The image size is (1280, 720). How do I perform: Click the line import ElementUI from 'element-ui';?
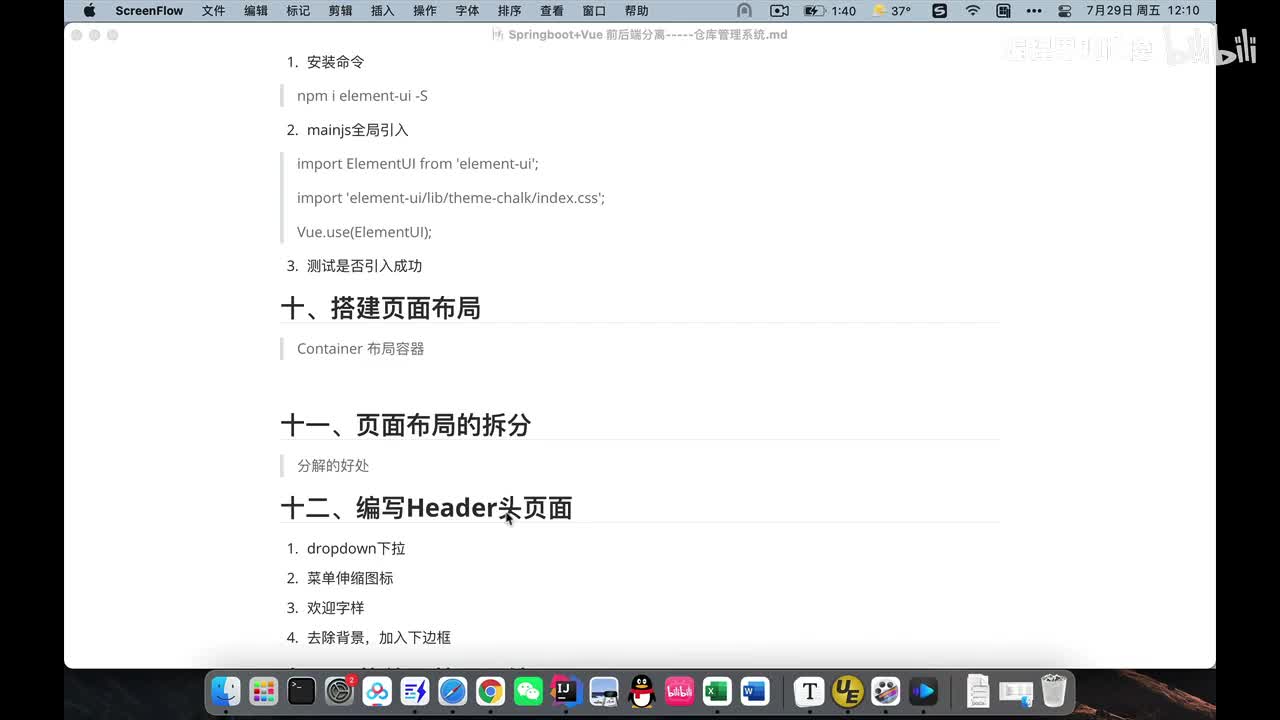point(418,164)
